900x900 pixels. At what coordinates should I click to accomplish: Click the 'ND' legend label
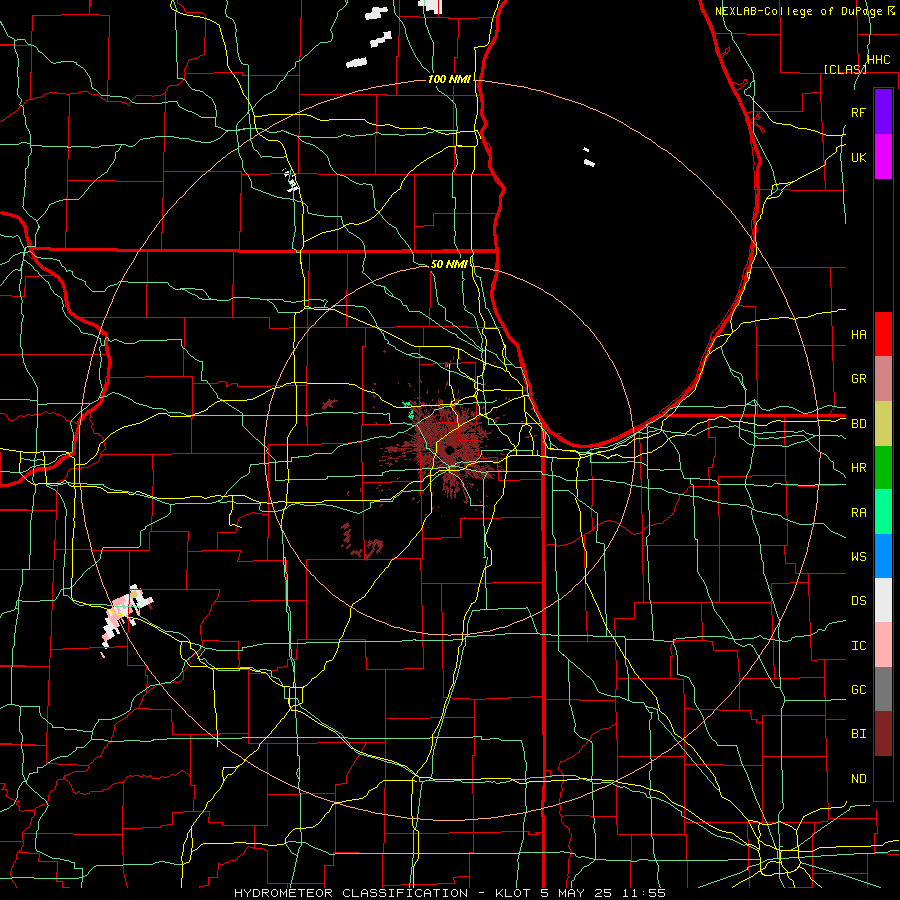[858, 779]
